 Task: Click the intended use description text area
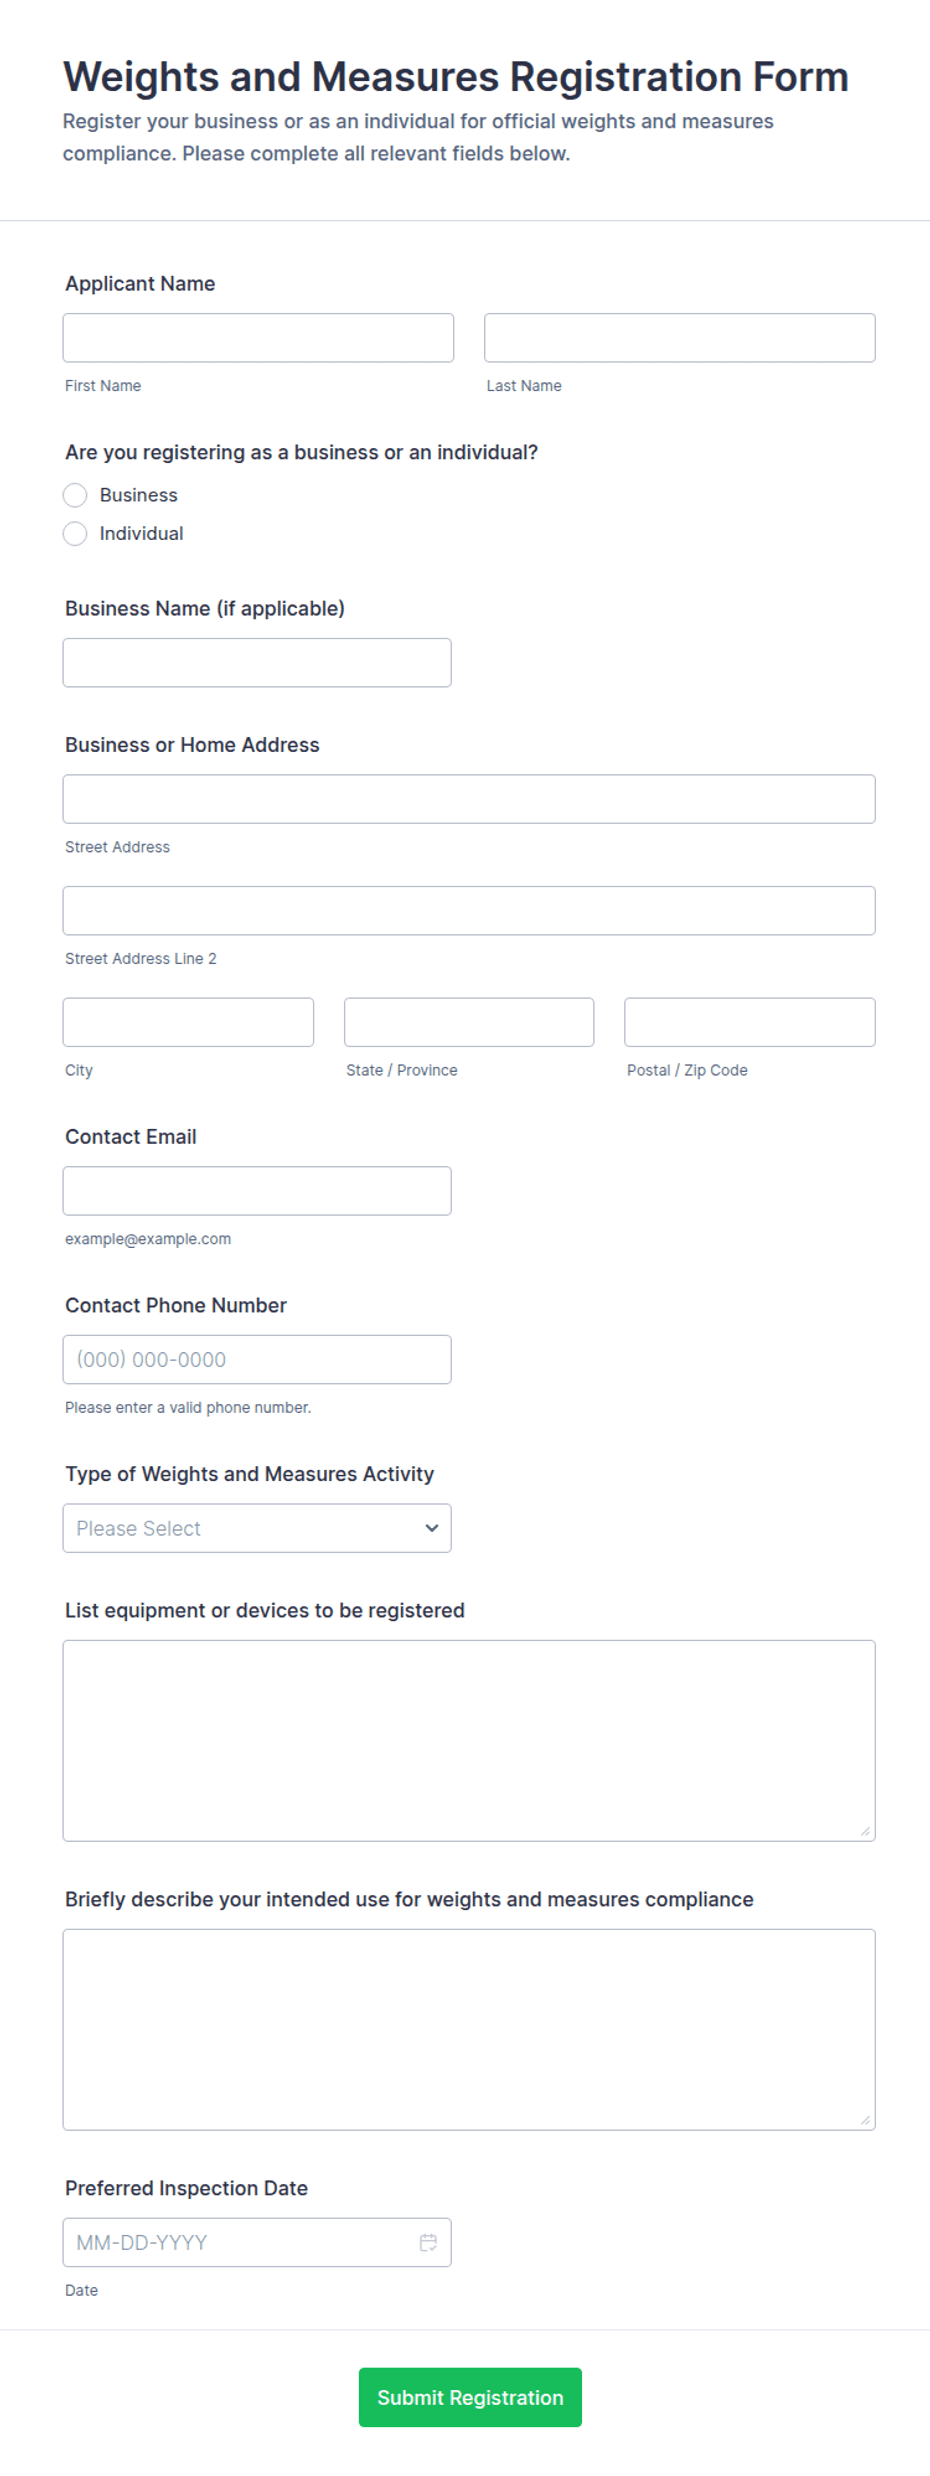tap(469, 2029)
